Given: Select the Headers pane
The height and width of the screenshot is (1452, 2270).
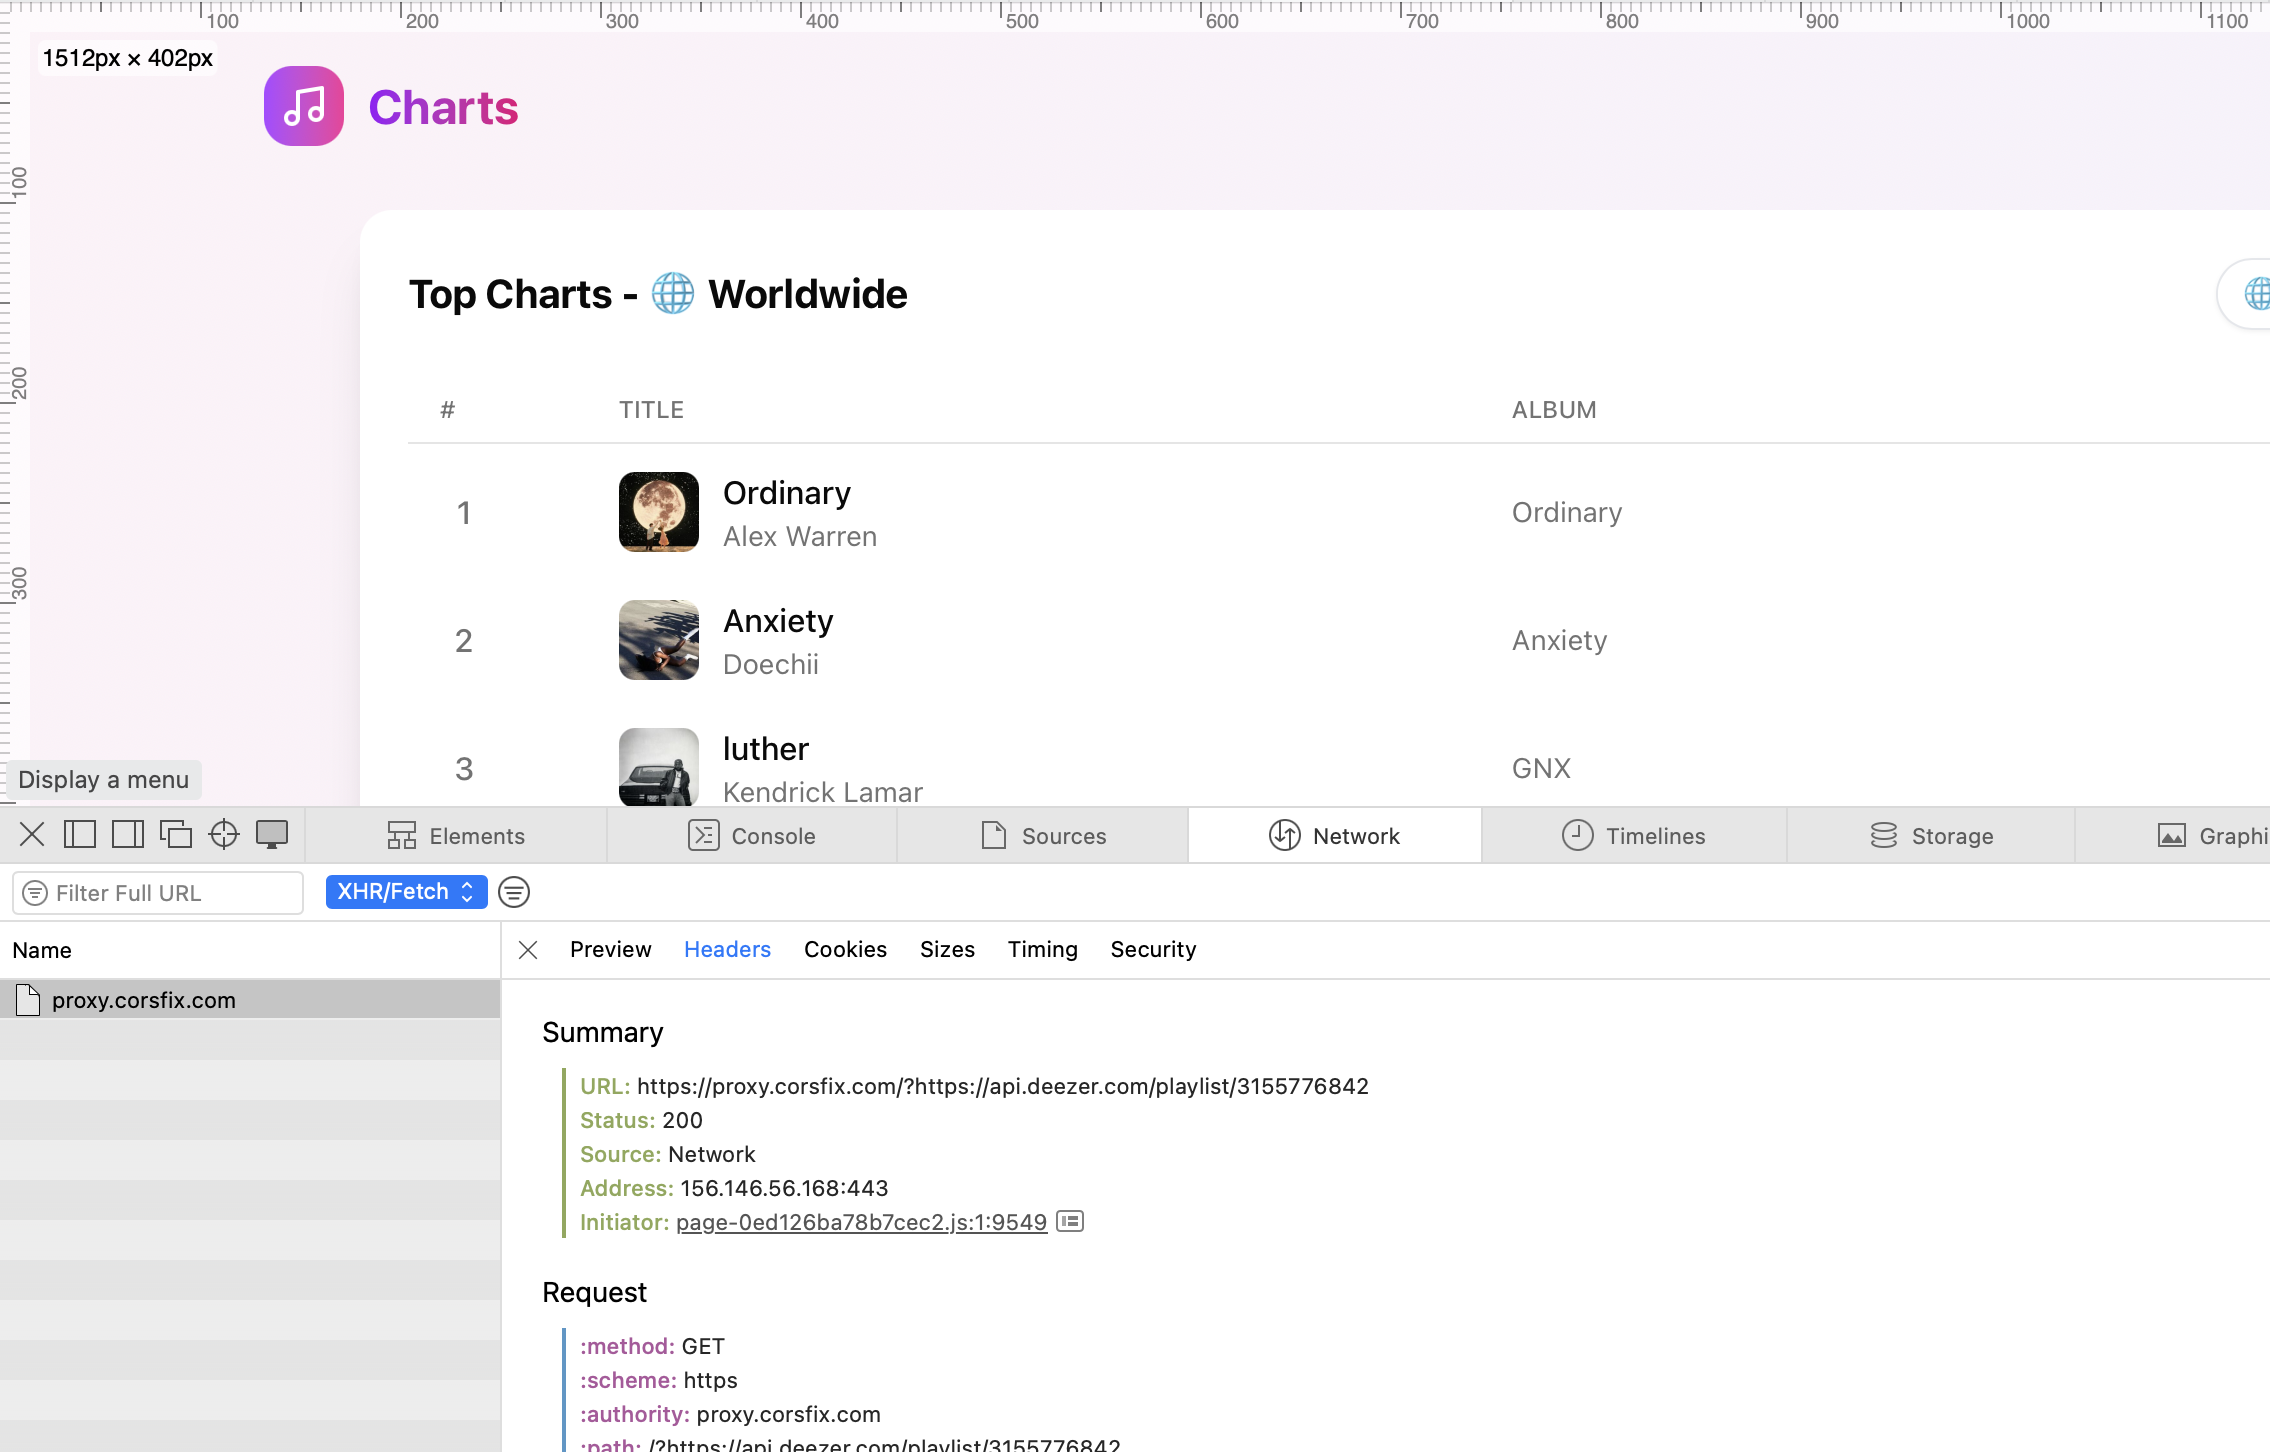Looking at the screenshot, I should 727,950.
